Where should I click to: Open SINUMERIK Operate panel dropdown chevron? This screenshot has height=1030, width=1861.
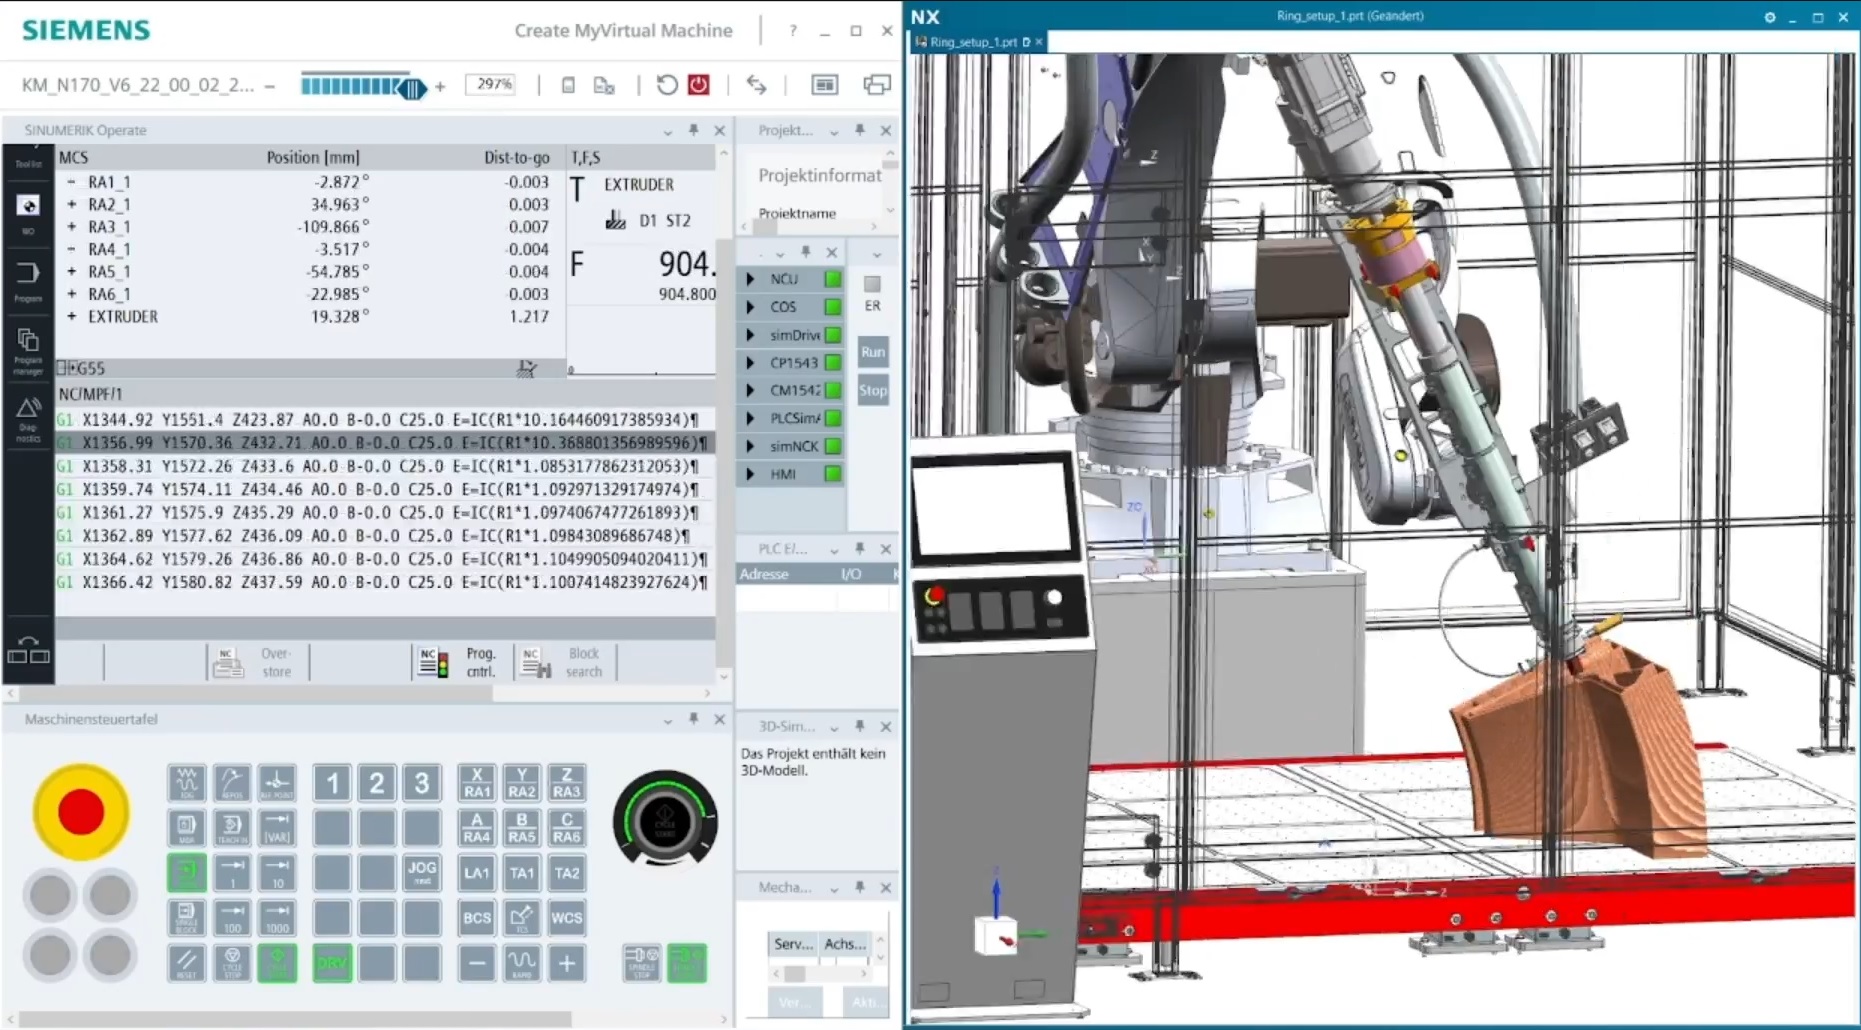pos(667,131)
